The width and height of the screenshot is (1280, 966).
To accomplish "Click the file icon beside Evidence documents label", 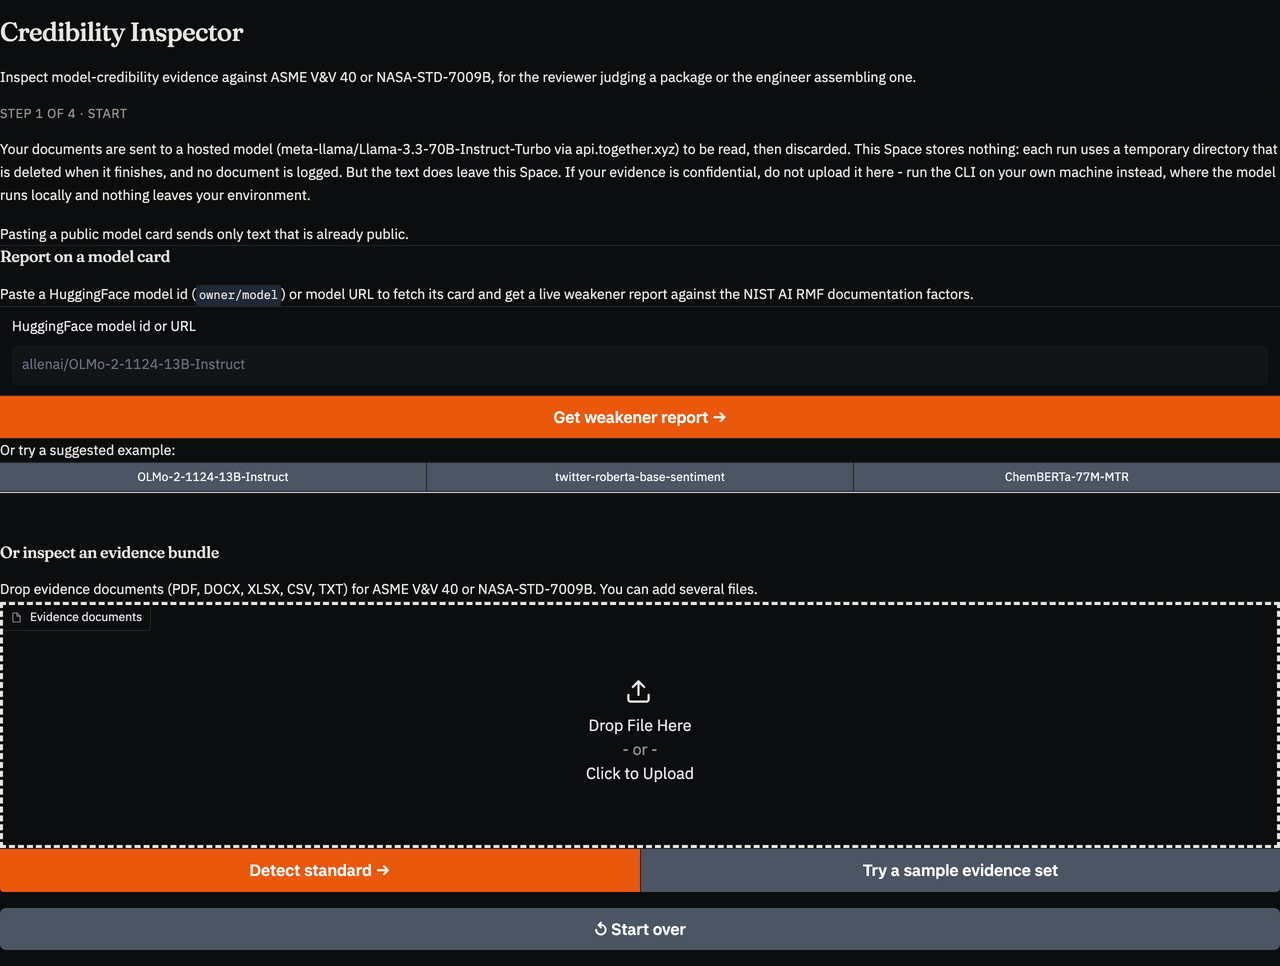I will tap(16, 617).
